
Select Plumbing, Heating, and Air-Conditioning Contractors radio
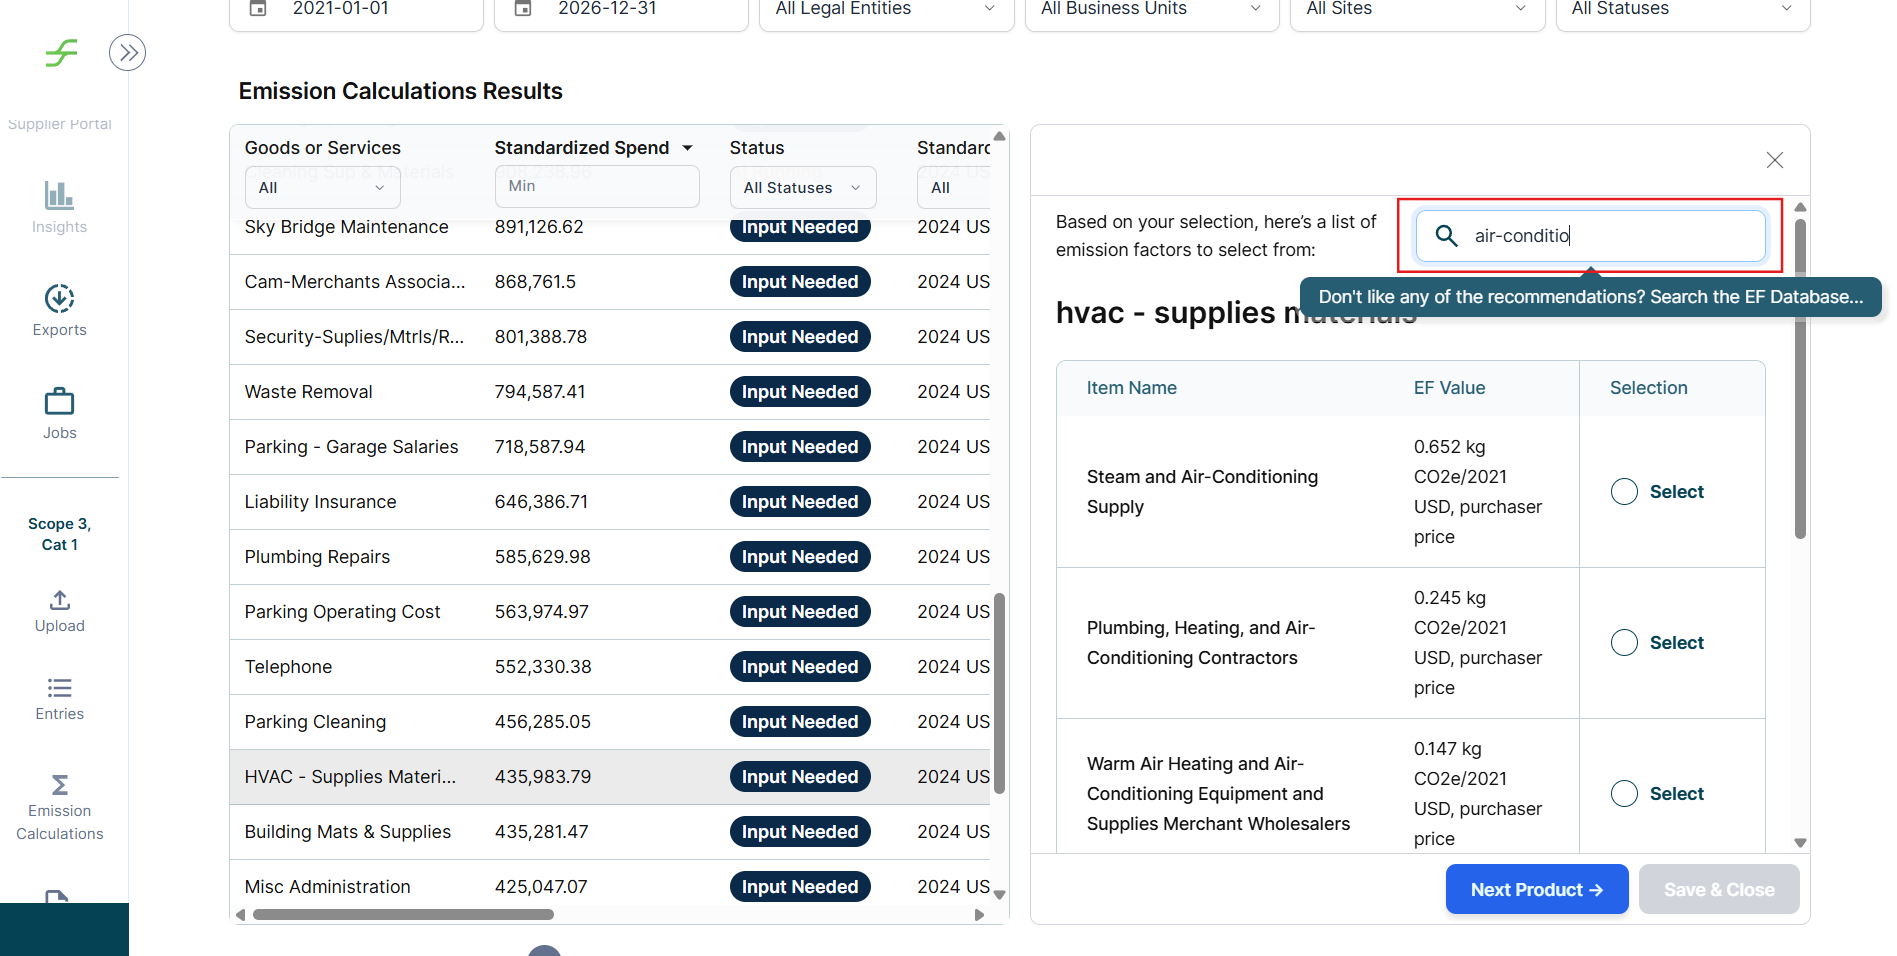tap(1624, 643)
